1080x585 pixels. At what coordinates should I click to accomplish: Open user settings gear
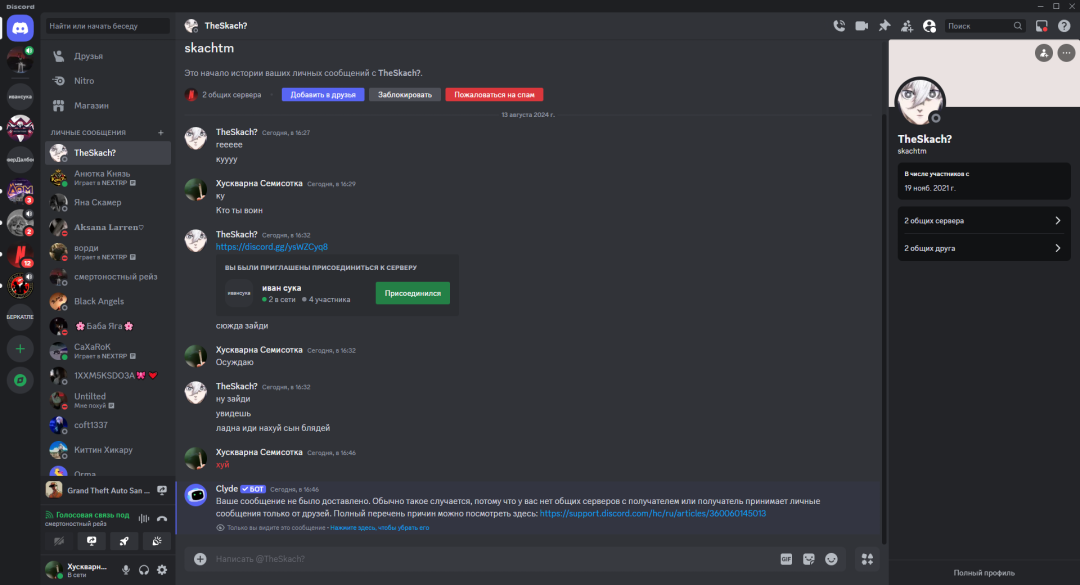(162, 570)
